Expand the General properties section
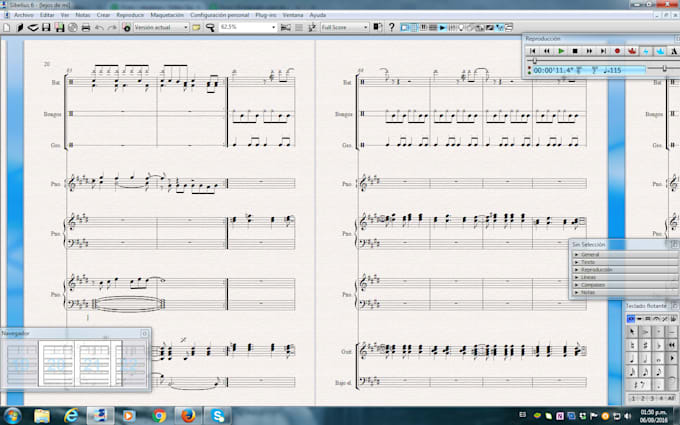This screenshot has height=425, width=680. [624, 255]
